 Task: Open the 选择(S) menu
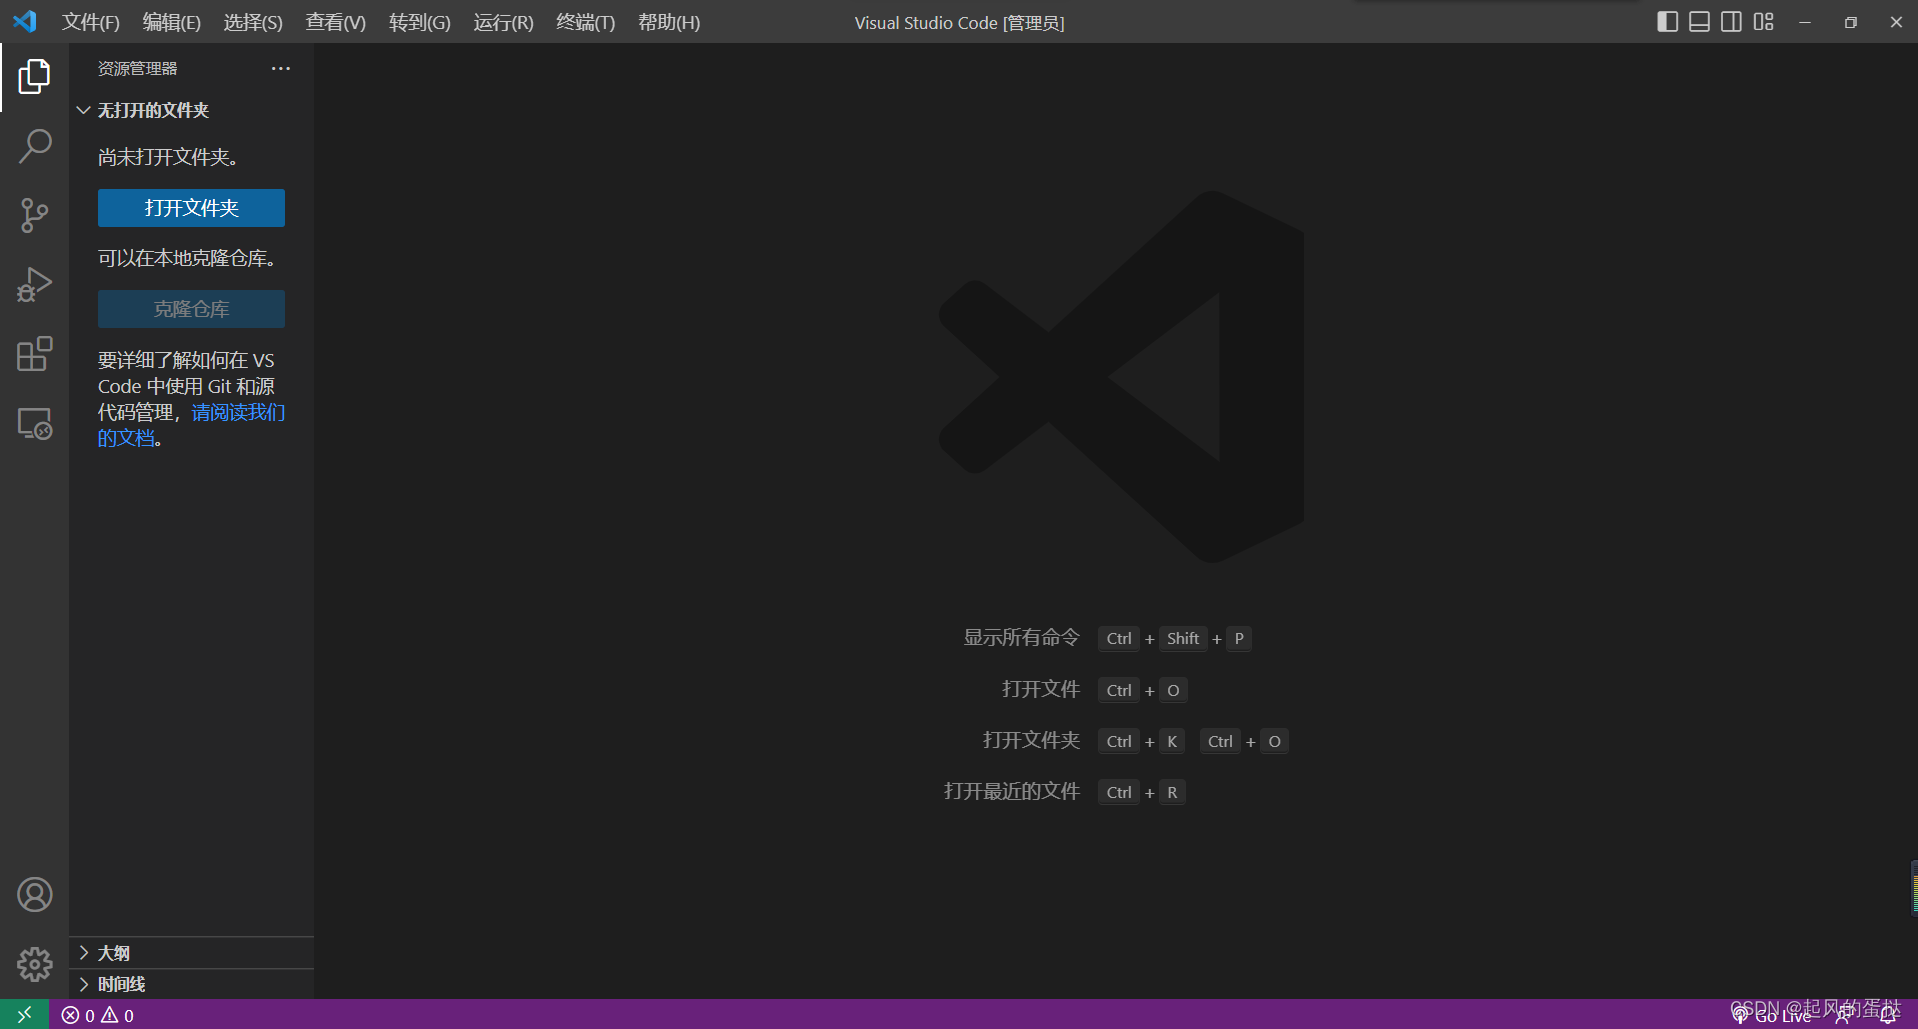pos(253,22)
